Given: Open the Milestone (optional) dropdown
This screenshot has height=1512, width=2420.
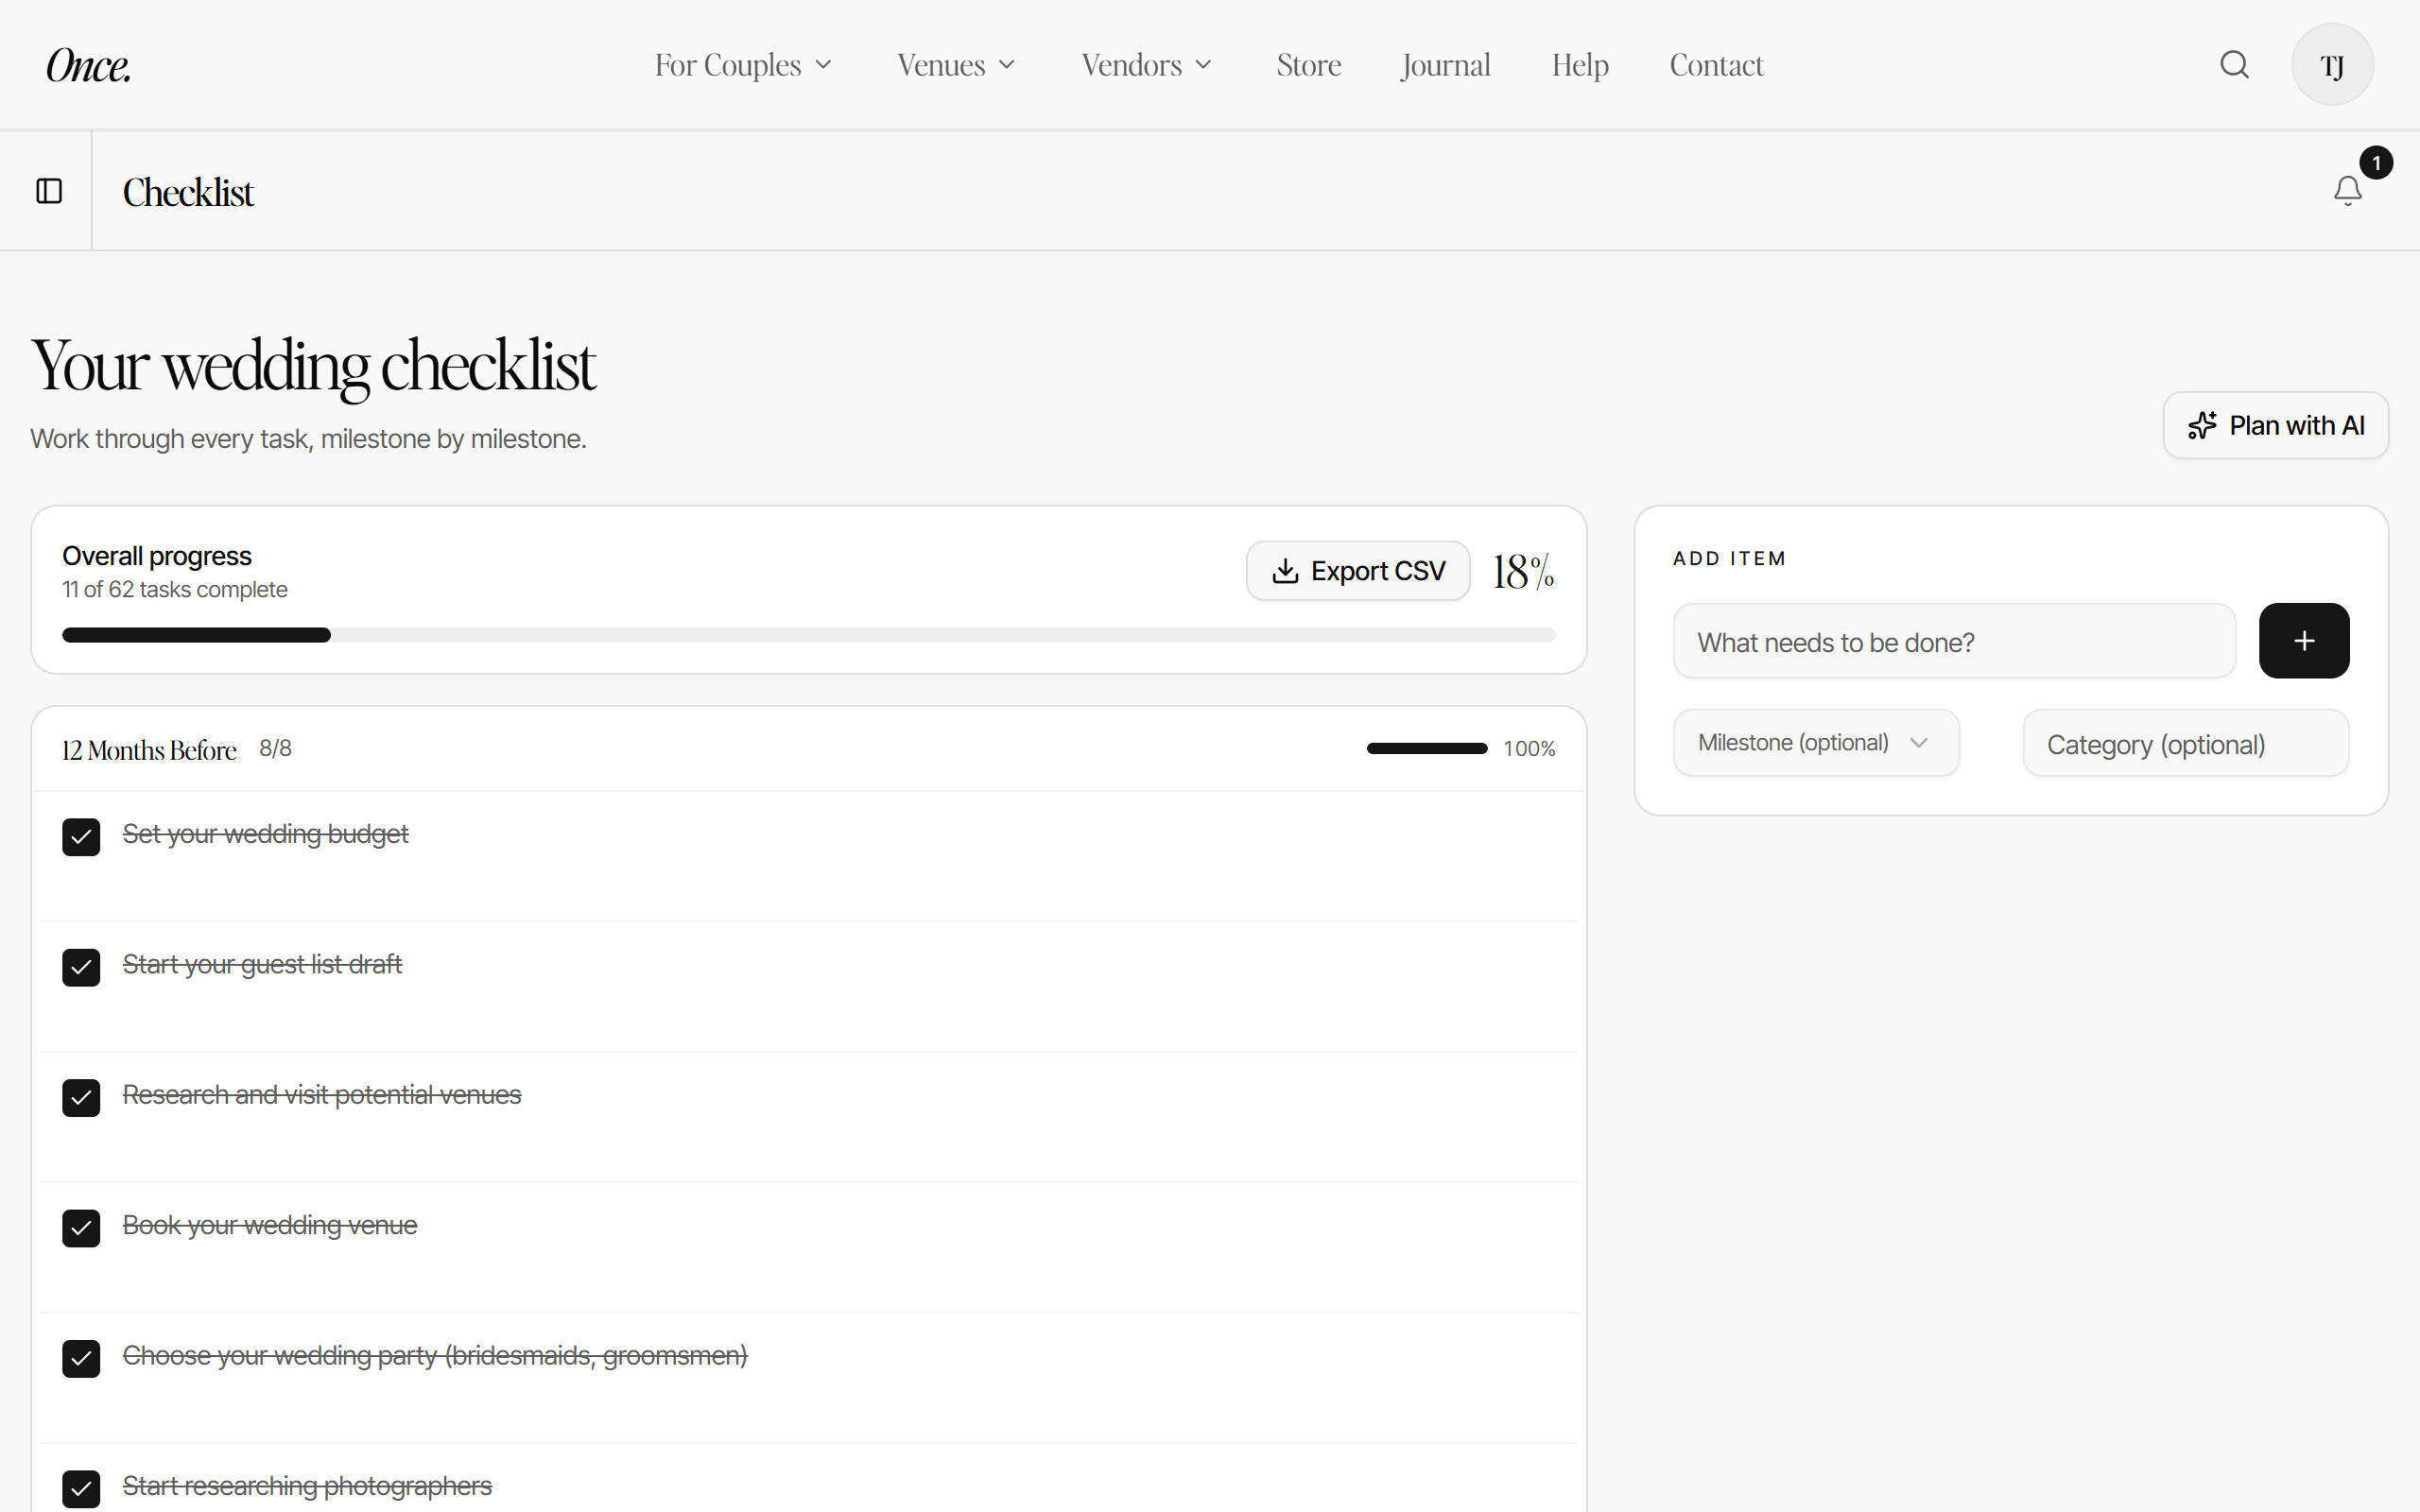Looking at the screenshot, I should [1815, 743].
